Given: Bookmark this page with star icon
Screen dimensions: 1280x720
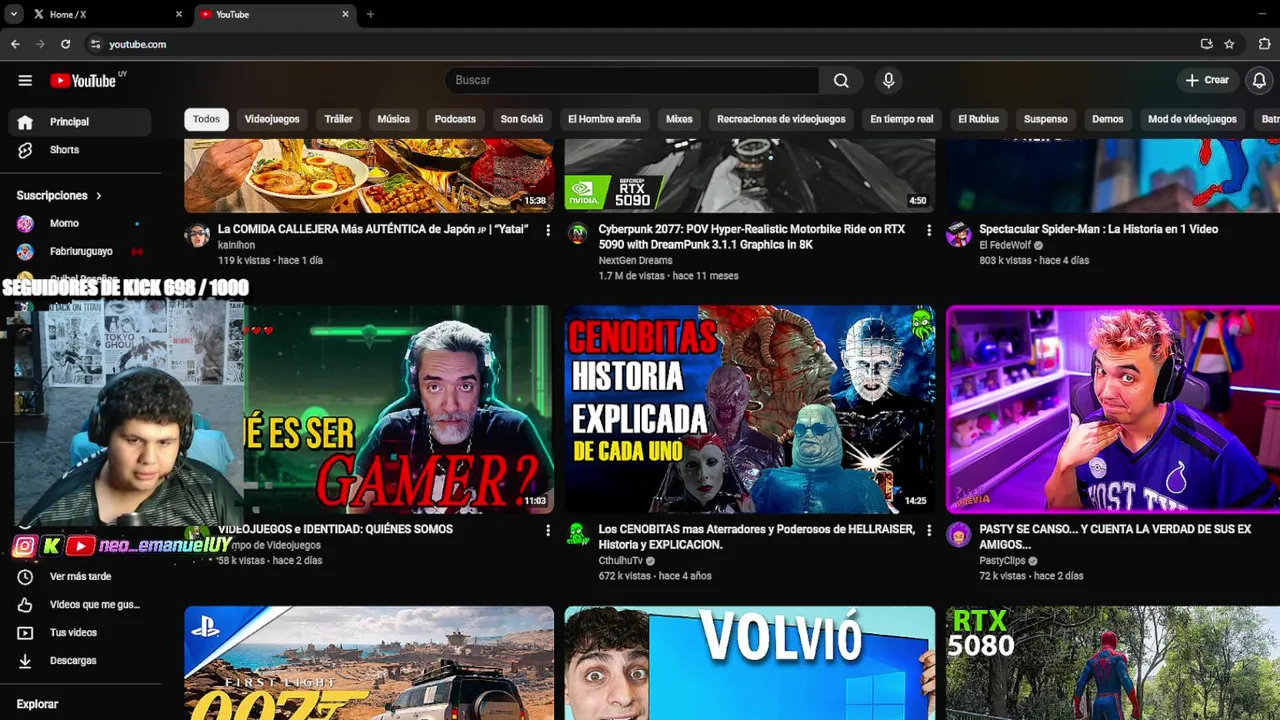Looking at the screenshot, I should coord(1229,44).
